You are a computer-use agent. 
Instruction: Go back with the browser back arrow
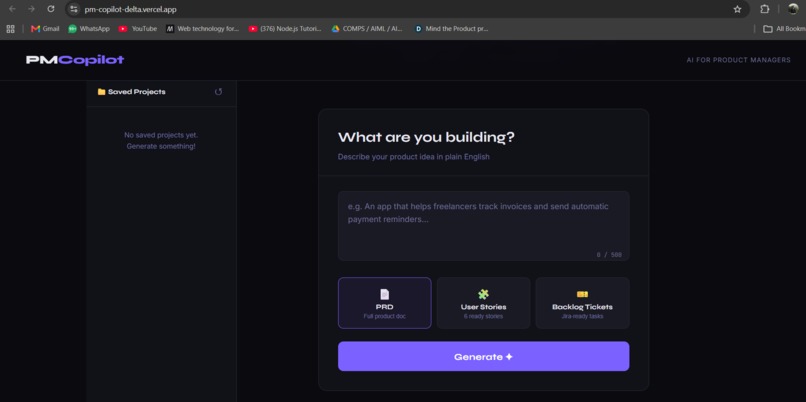coord(12,9)
